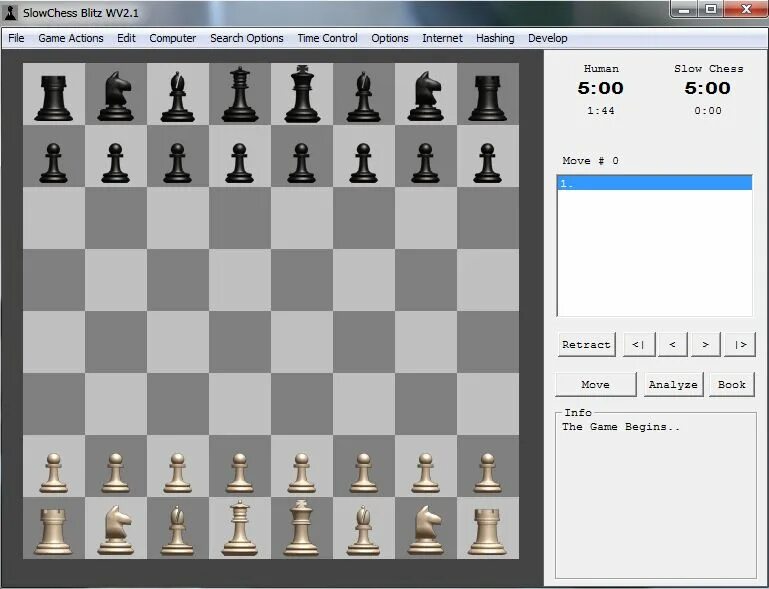Open the Search Options menu
Image resolution: width=769 pixels, height=589 pixels.
click(x=247, y=38)
